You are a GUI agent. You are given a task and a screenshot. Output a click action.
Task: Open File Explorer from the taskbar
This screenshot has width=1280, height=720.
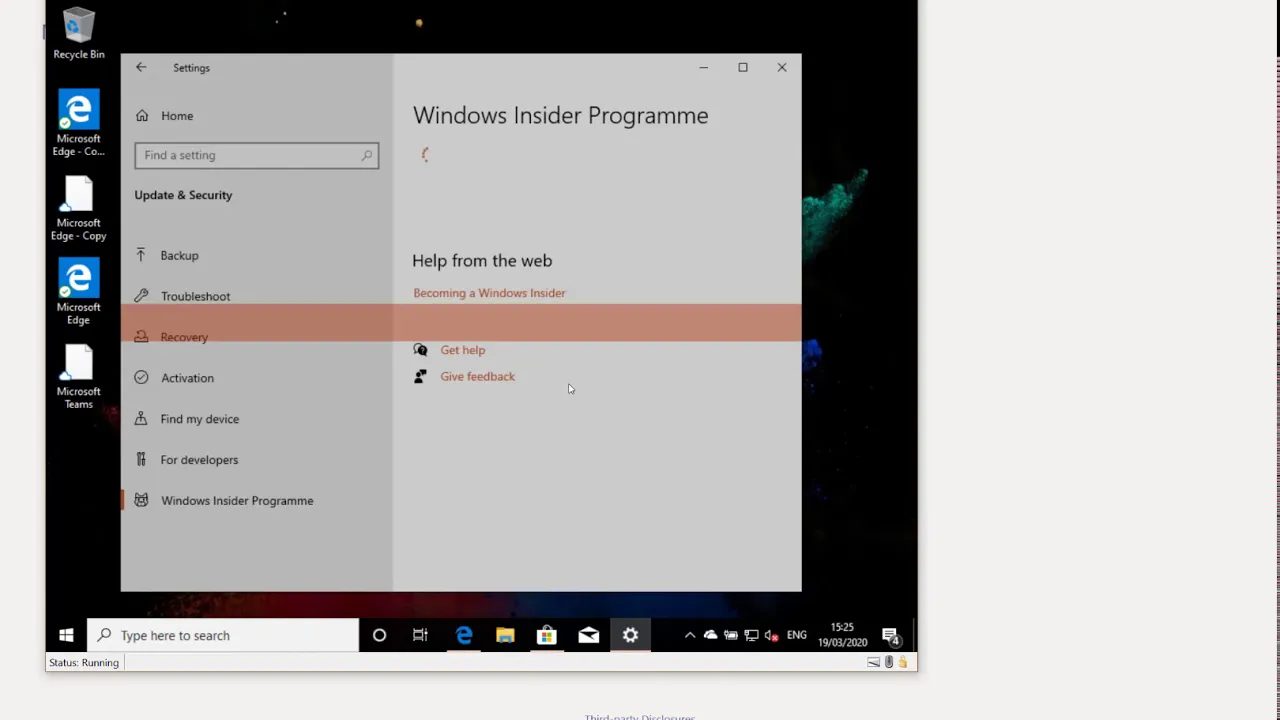coord(505,635)
